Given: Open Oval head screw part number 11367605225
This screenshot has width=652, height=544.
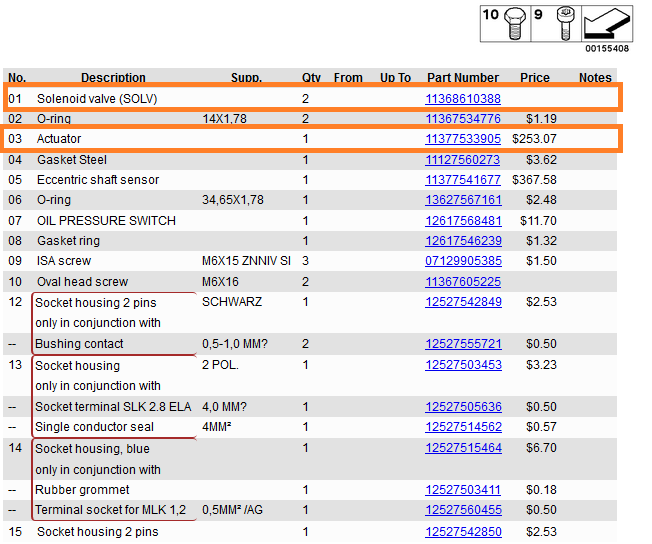Looking at the screenshot, I should coord(463,282).
